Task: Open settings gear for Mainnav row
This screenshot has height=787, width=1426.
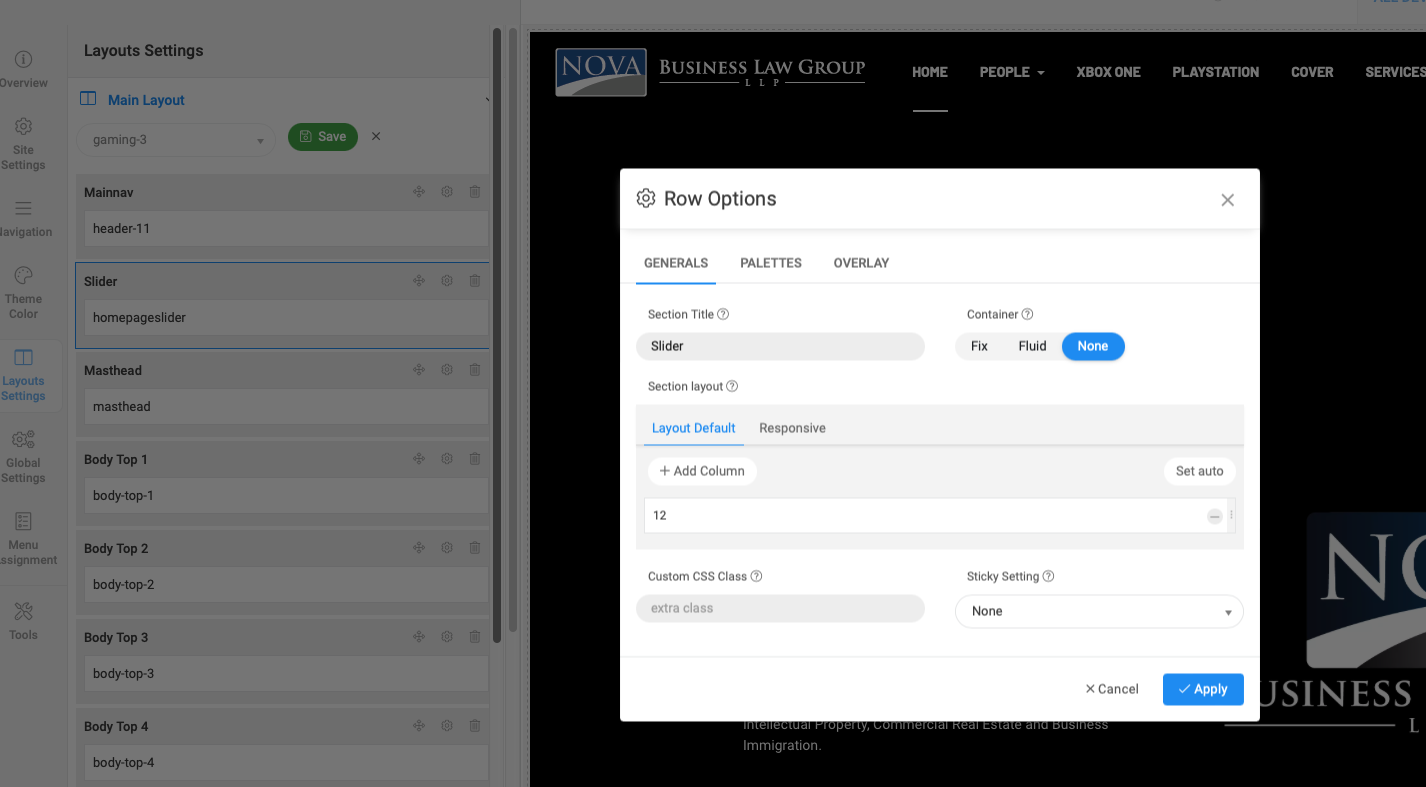Action: pyautogui.click(x=447, y=192)
